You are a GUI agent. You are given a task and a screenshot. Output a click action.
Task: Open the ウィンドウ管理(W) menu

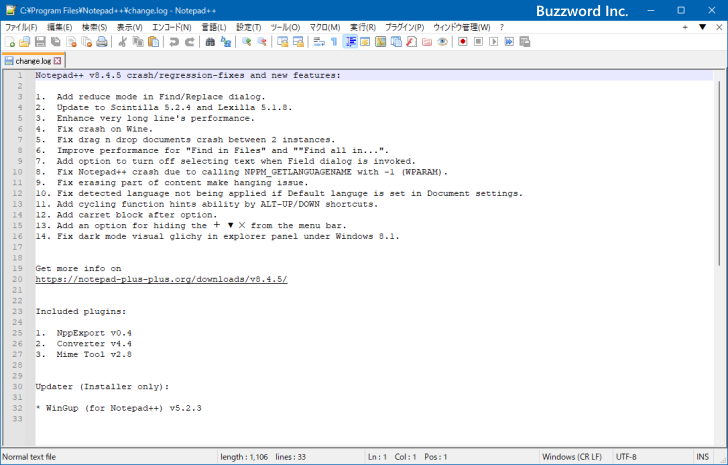[462, 27]
